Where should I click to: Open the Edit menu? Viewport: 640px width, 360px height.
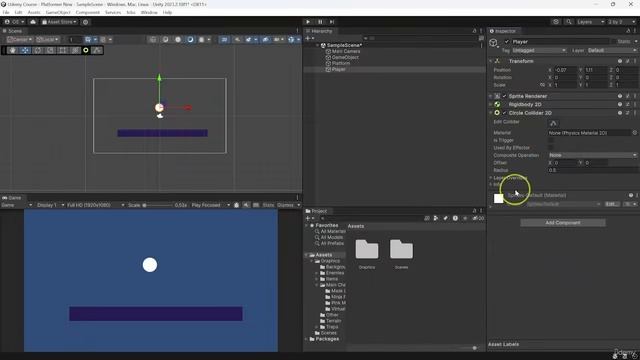(x=18, y=13)
